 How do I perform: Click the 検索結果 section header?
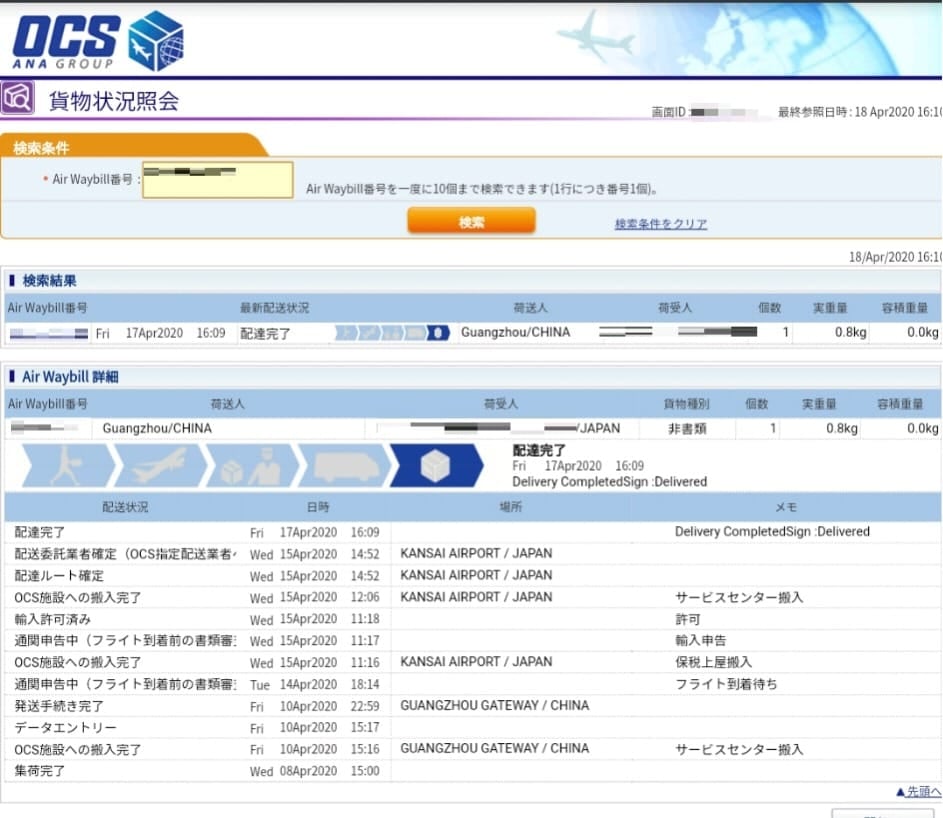coord(49,281)
